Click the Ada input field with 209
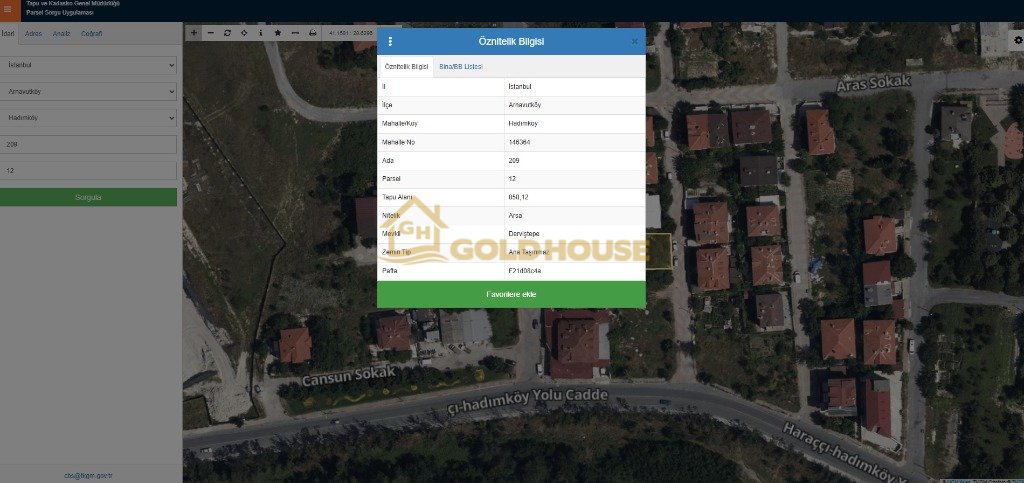 click(88, 144)
